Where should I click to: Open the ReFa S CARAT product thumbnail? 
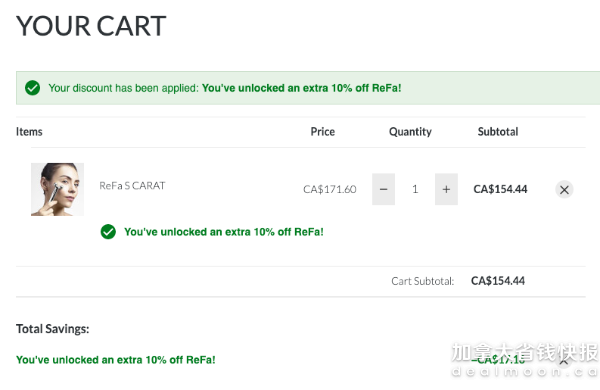click(57, 189)
